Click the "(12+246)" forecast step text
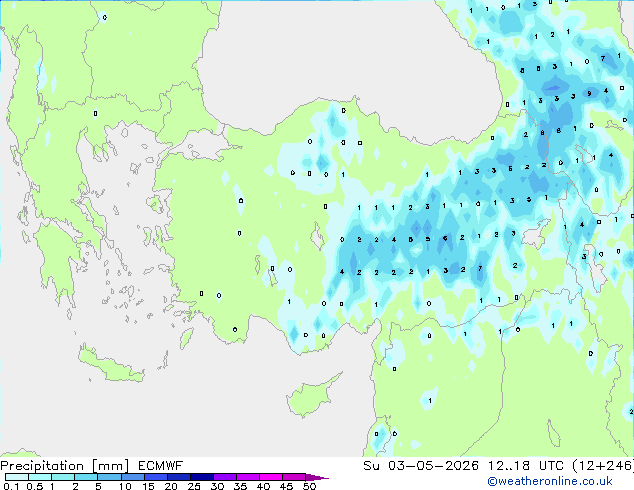634x490 pixels. point(603,466)
